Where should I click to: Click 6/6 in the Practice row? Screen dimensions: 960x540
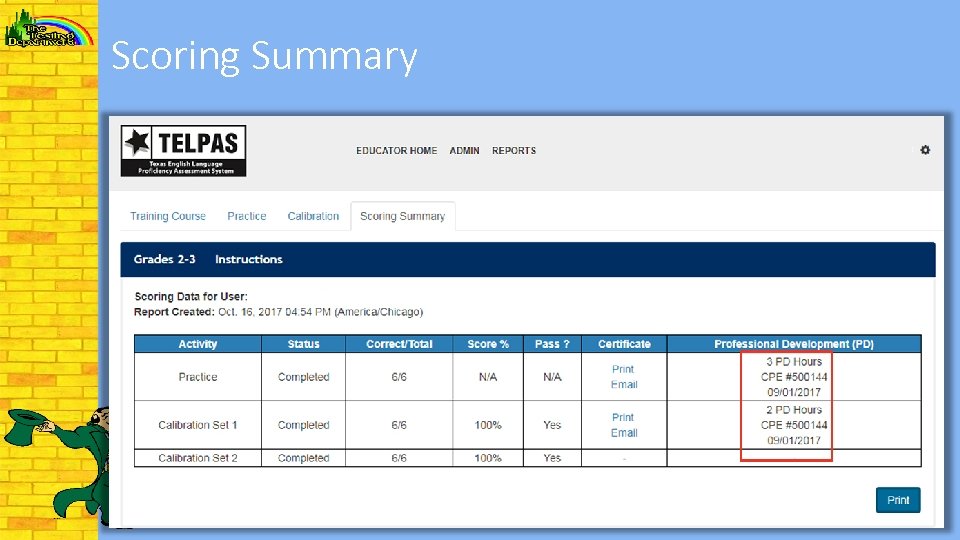click(x=399, y=377)
